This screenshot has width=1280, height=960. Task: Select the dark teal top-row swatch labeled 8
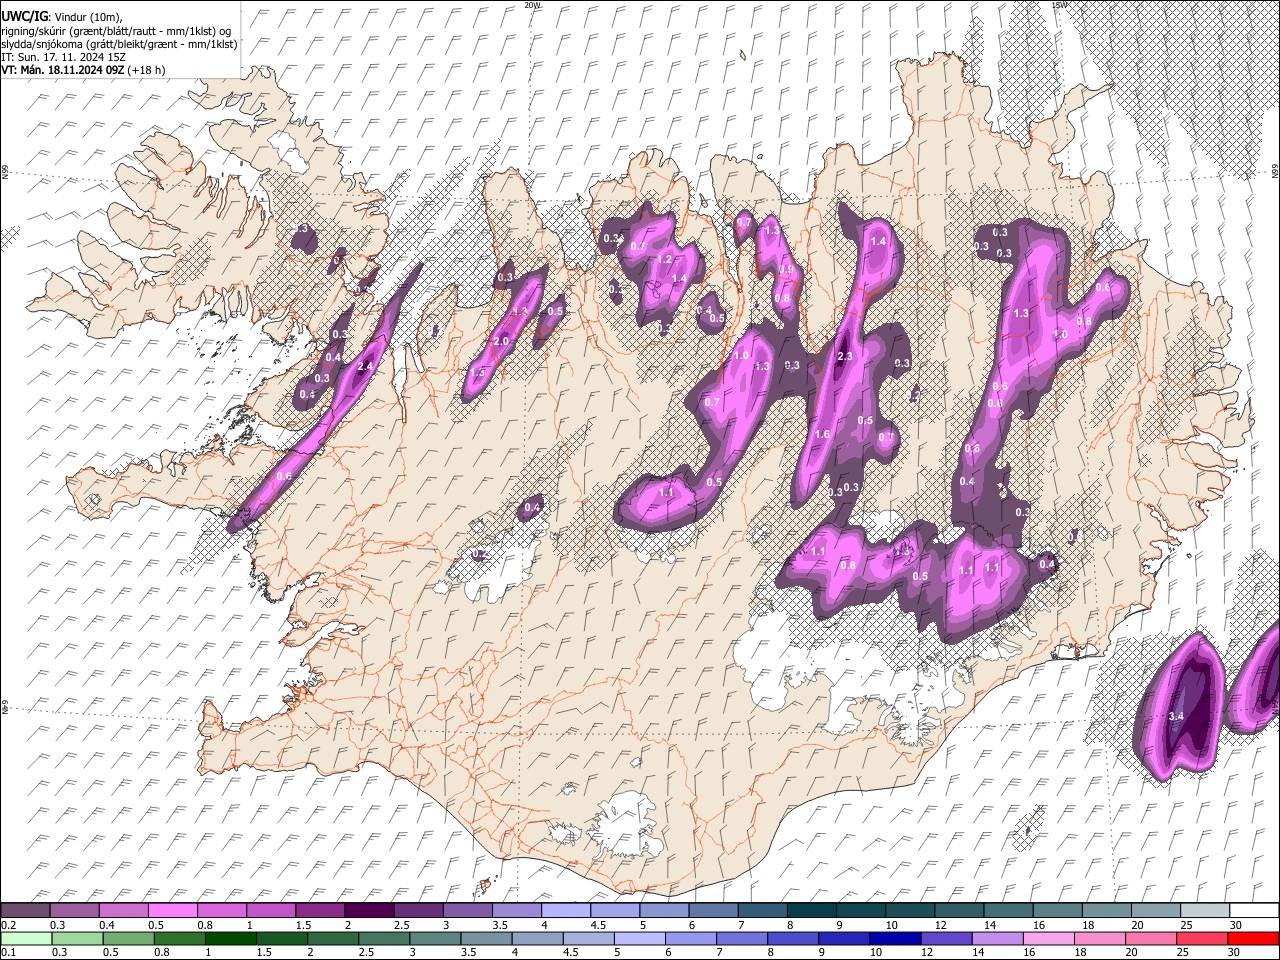click(x=810, y=910)
